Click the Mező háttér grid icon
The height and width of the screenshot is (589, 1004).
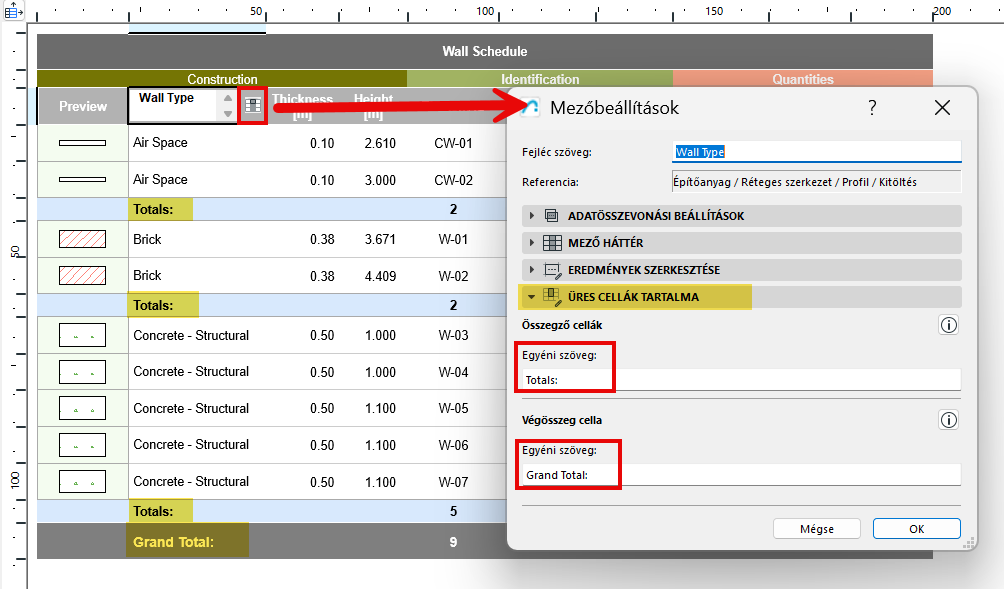(x=552, y=243)
